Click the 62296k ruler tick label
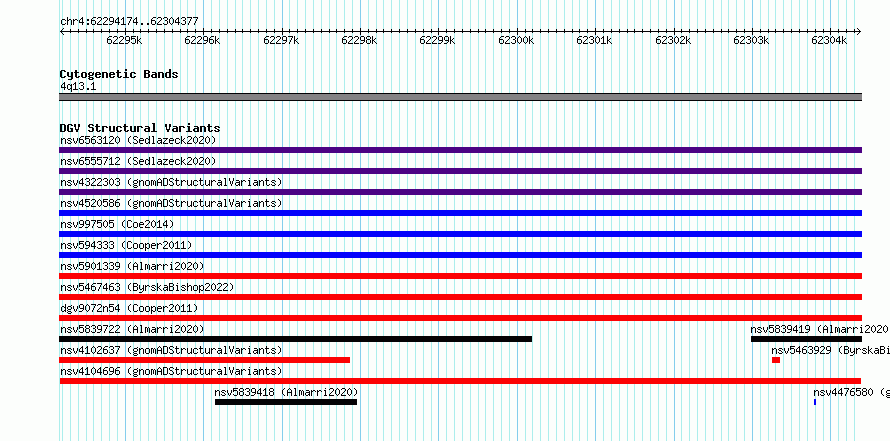 [x=203, y=40]
